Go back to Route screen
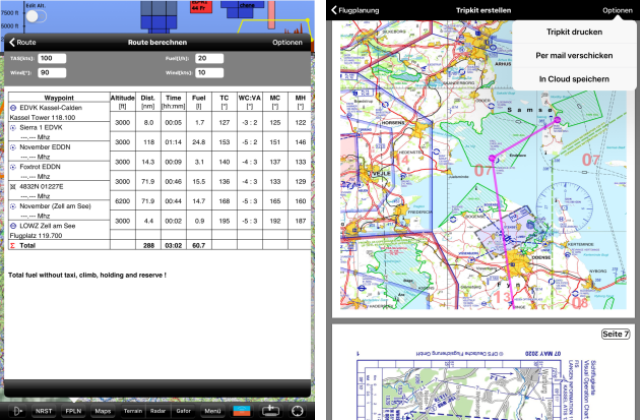The image size is (640, 420). coord(22,43)
